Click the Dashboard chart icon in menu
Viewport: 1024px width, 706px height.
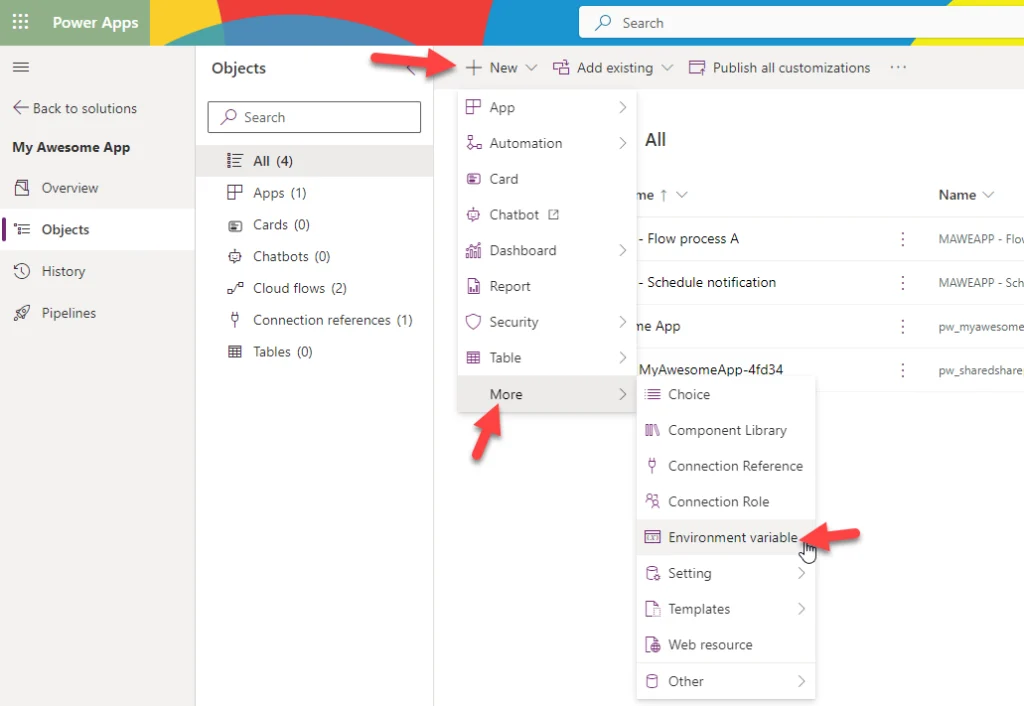point(473,250)
